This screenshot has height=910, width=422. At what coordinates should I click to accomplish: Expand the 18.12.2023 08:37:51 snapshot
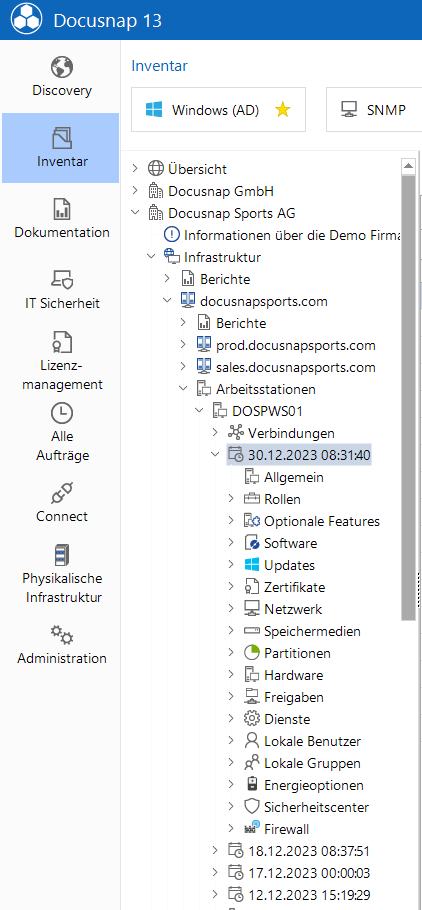pyautogui.click(x=215, y=851)
